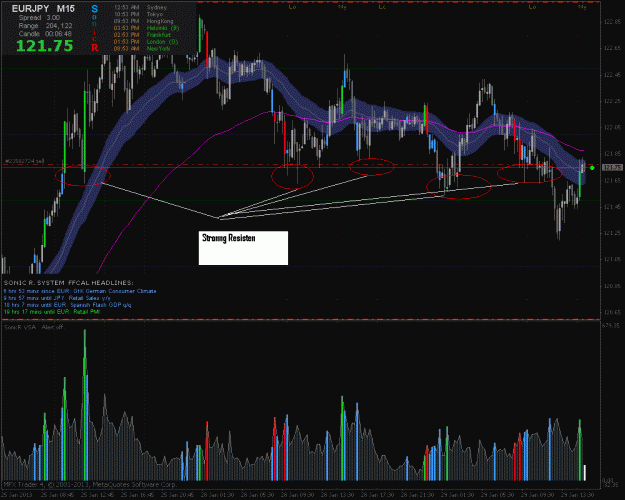Open the green EUR Retail PMI headline
The image size is (625, 500).
coord(52,312)
